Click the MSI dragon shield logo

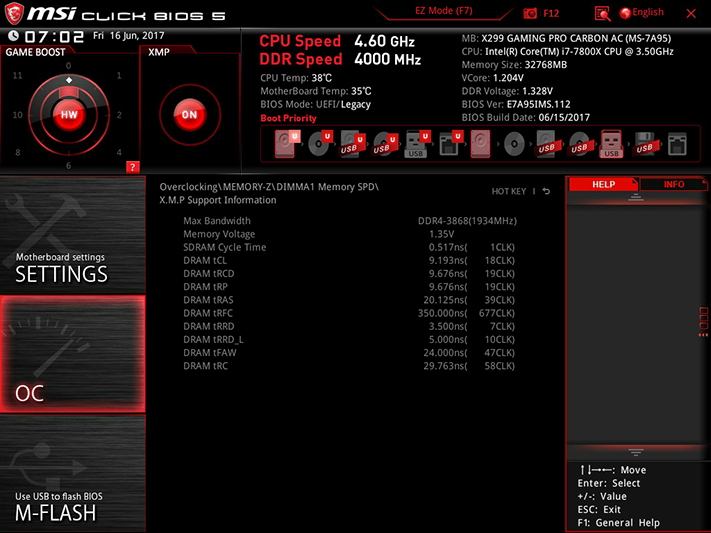click(x=14, y=13)
